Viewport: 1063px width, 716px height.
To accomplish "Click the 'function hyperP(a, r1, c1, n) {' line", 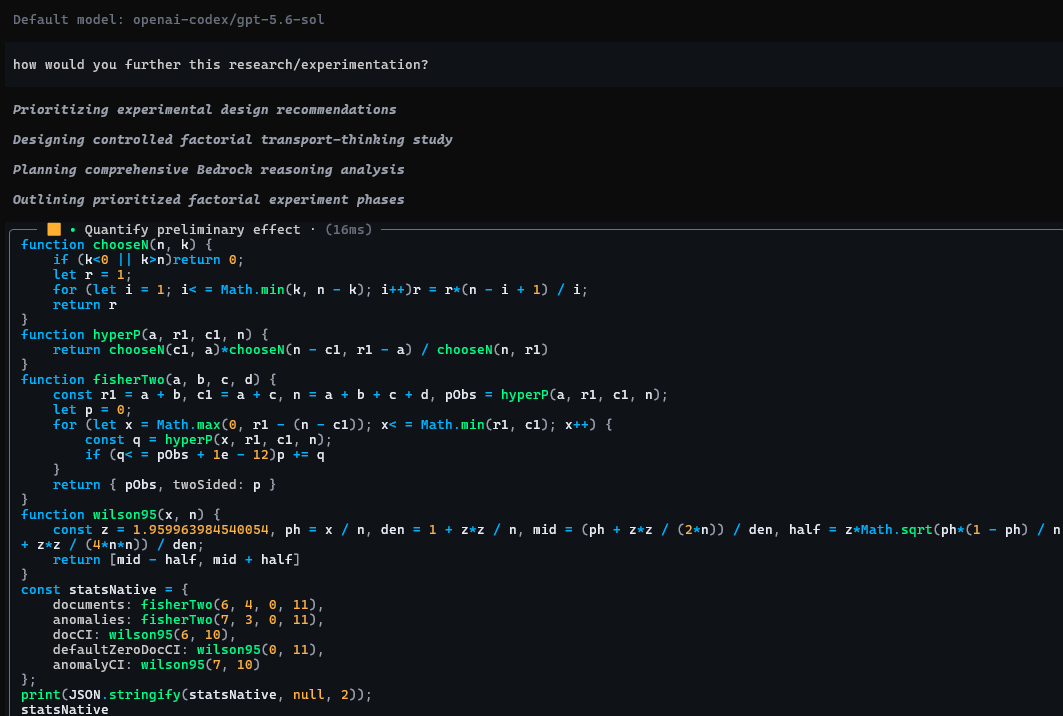I will (144, 334).
